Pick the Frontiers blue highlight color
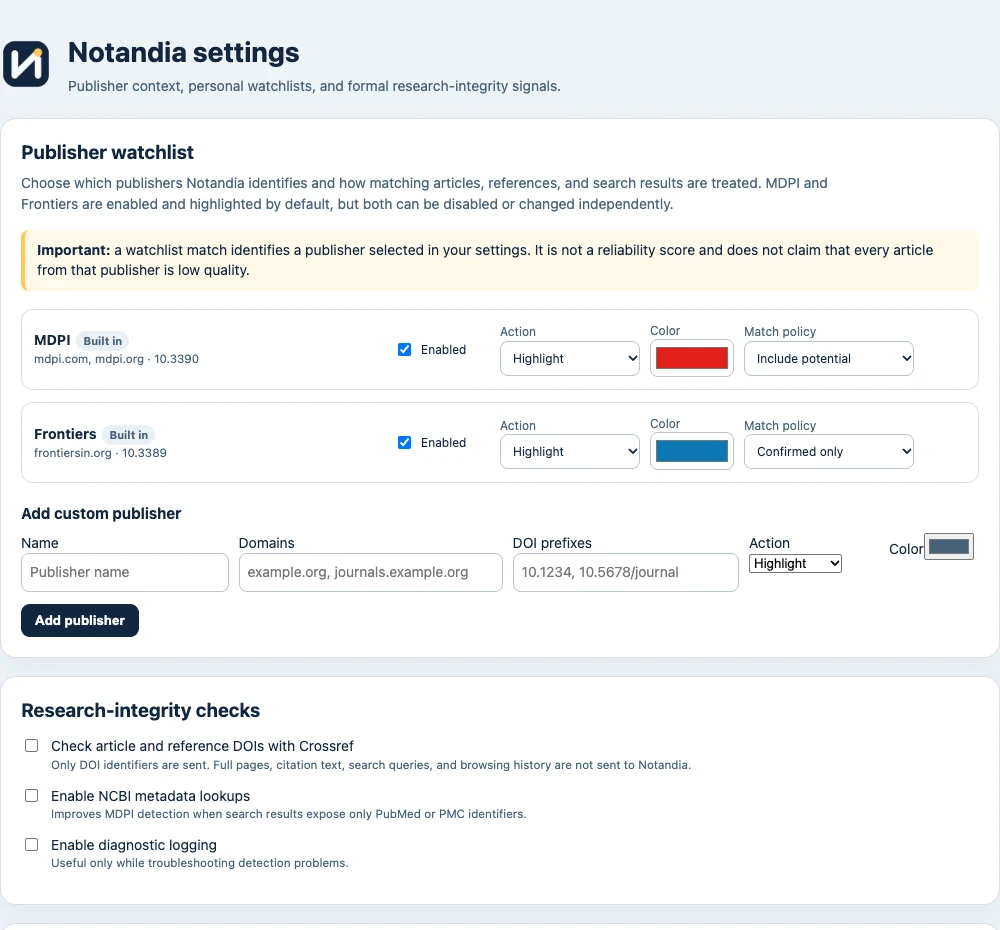This screenshot has height=930, width=1000. pos(692,451)
